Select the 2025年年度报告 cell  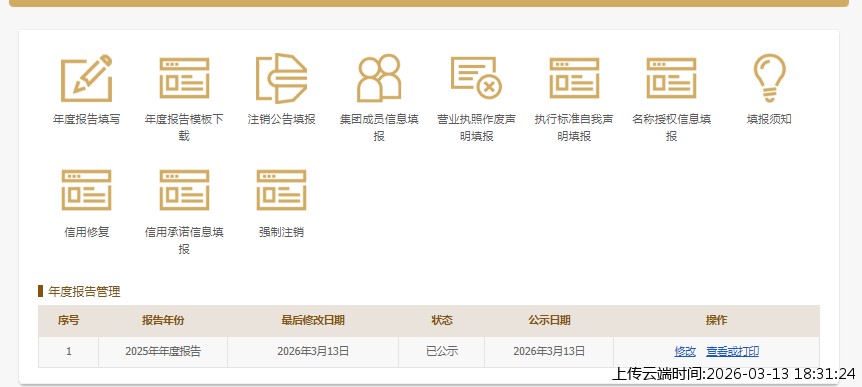[163, 351]
